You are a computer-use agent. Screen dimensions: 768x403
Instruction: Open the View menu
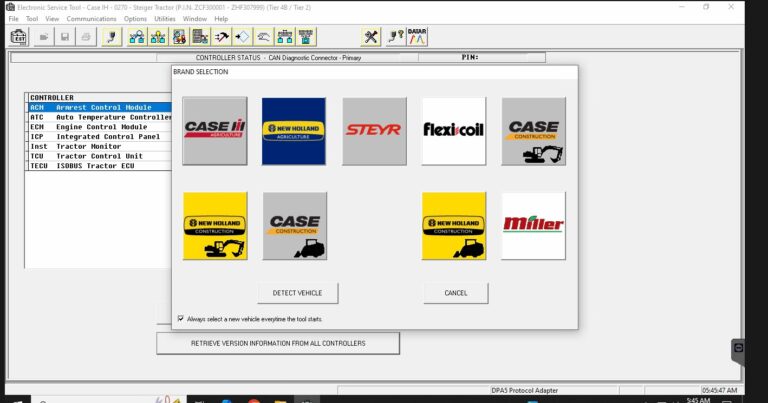pyautogui.click(x=52, y=19)
